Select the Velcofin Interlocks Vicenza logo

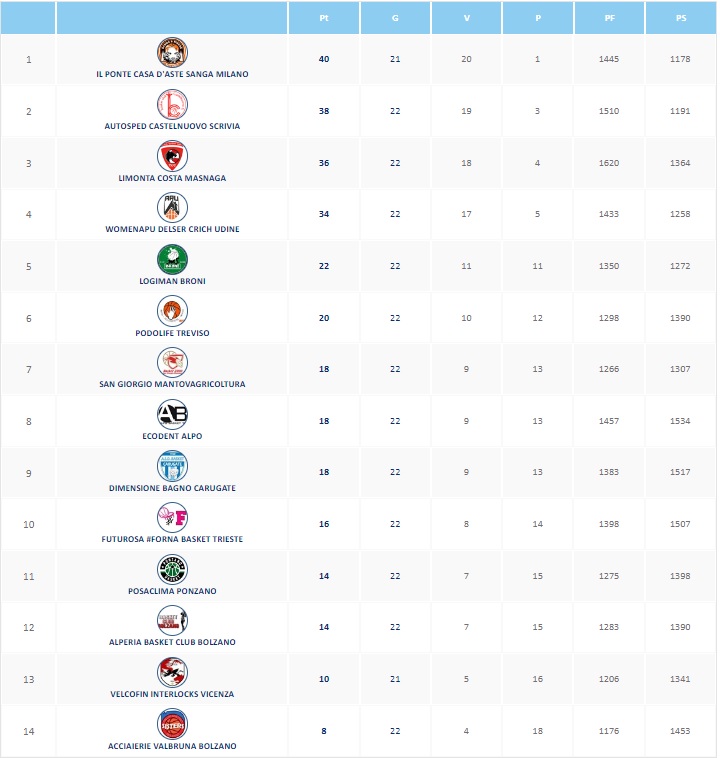[x=172, y=672]
